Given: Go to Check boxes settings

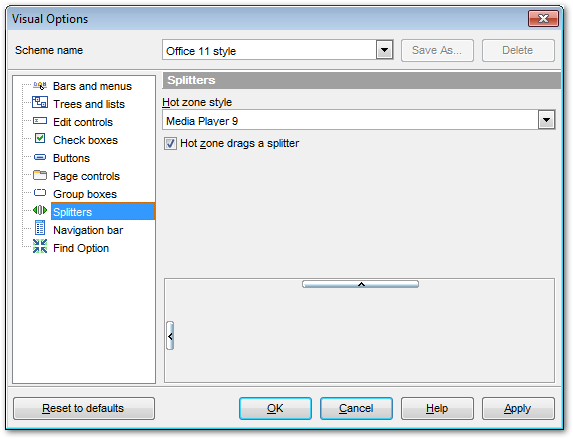Looking at the screenshot, I should pos(86,140).
